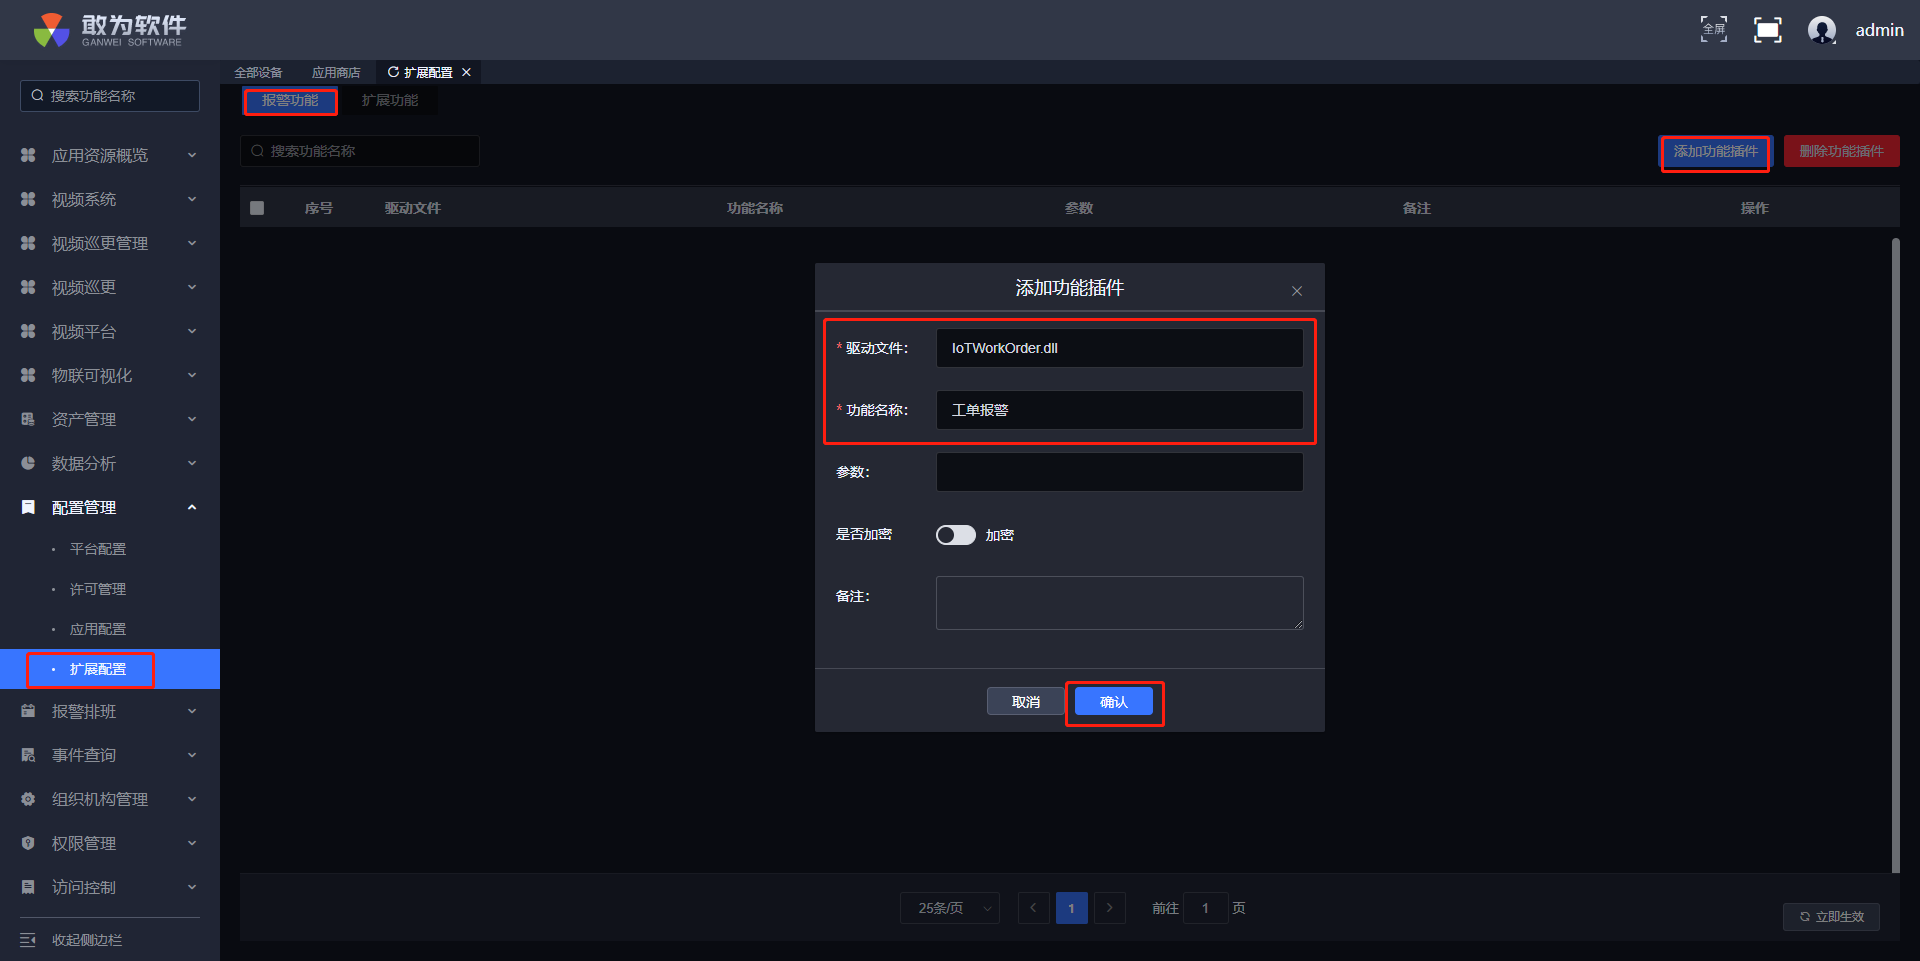This screenshot has width=1920, height=961.
Task: Click the 事件查询 search document icon
Action: click(28, 755)
